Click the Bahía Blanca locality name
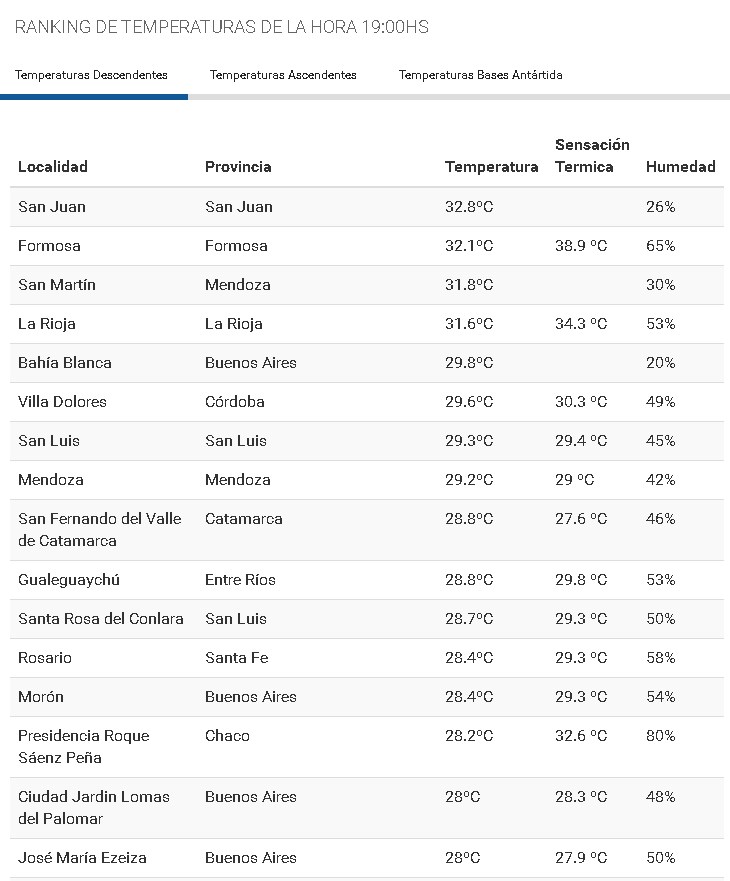This screenshot has height=881, width=730. pyautogui.click(x=65, y=363)
